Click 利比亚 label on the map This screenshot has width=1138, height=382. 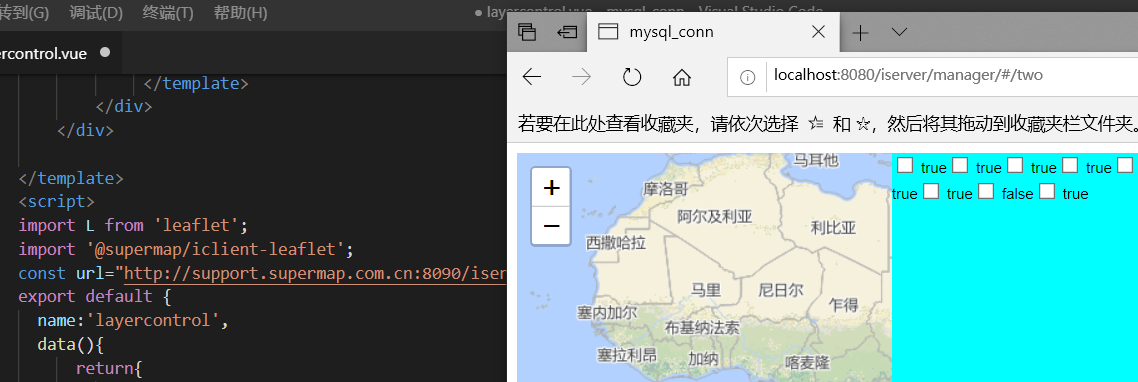[x=833, y=227]
